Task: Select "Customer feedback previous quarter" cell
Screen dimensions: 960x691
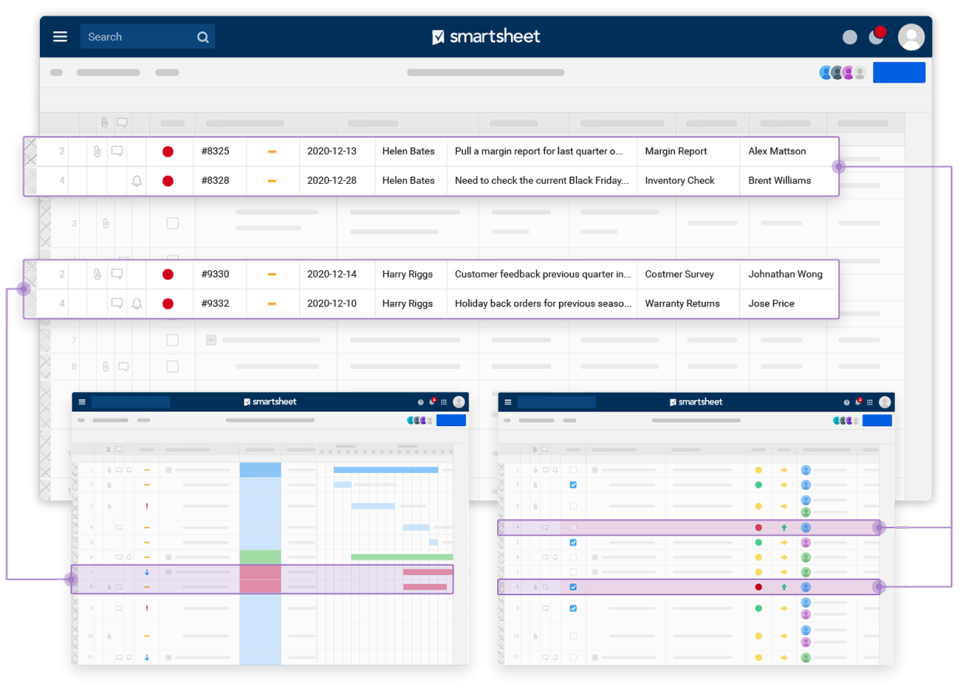Action: 542,274
